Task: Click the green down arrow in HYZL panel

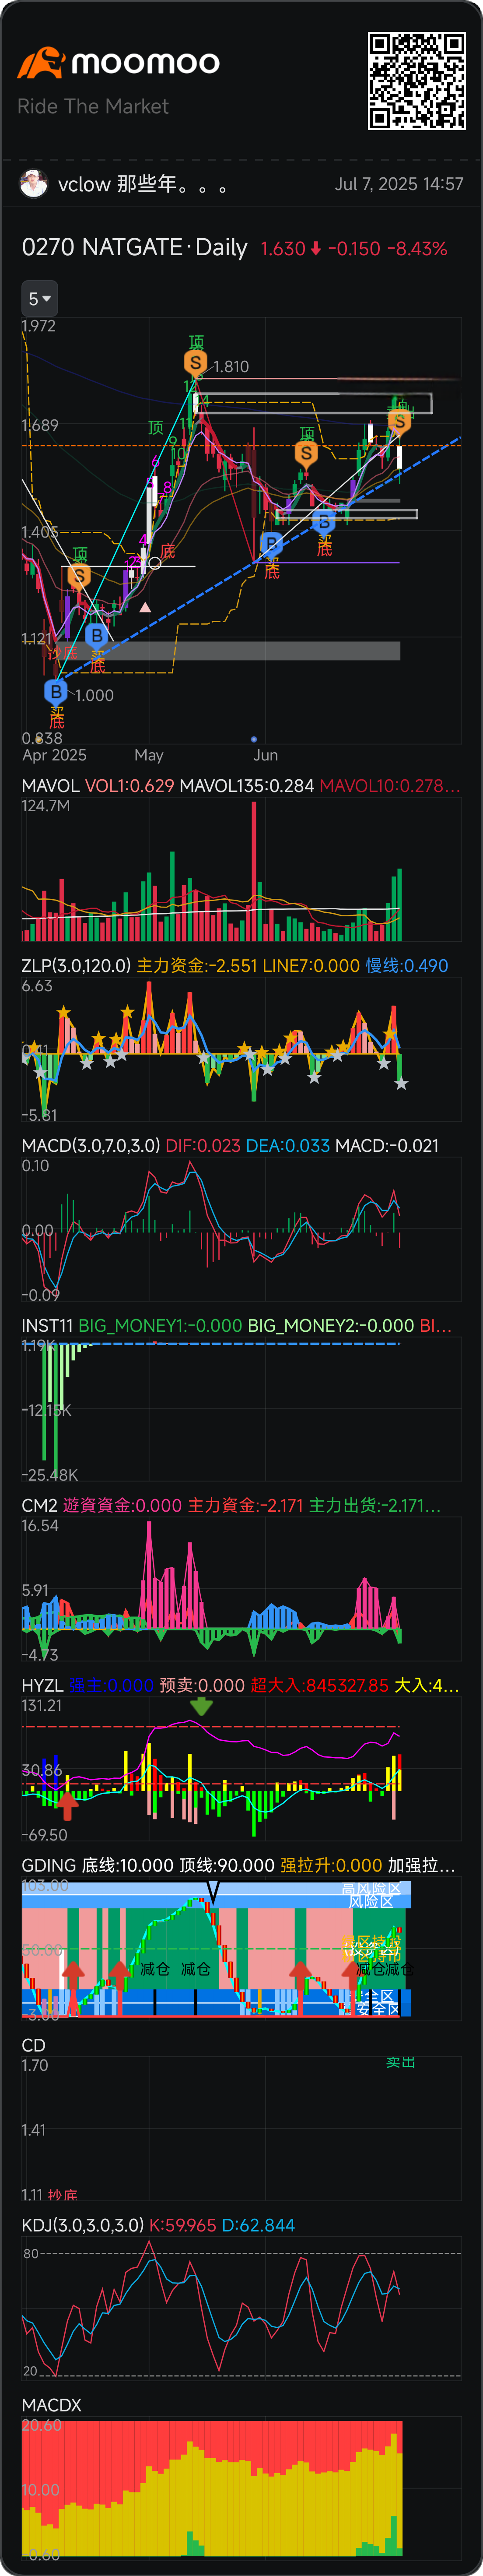Action: (x=201, y=1707)
